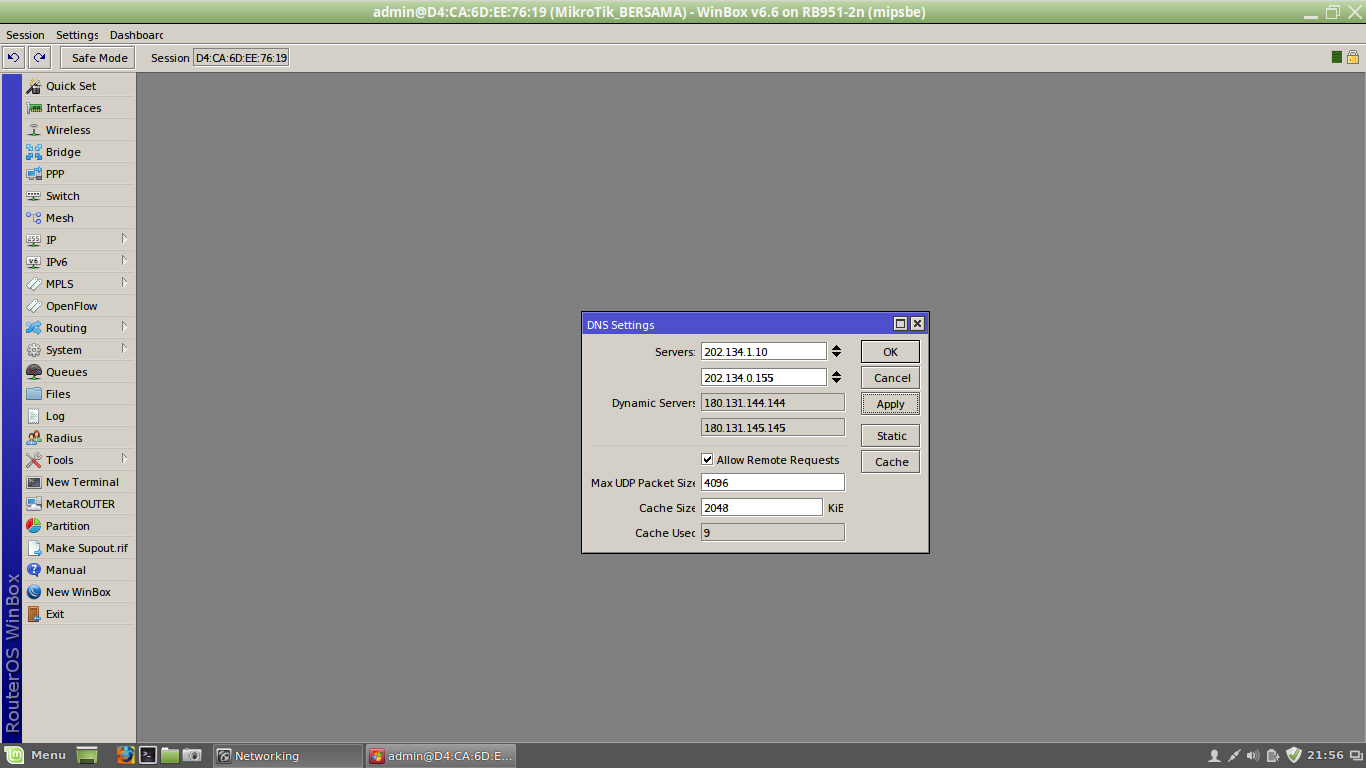This screenshot has width=1366, height=768.
Task: Click the green connection status indicator
Action: [1337, 57]
